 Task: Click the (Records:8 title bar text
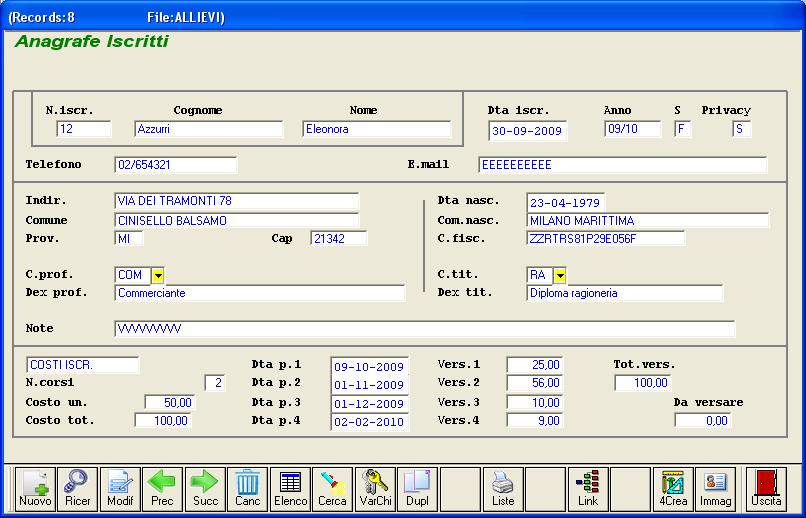coord(41,17)
